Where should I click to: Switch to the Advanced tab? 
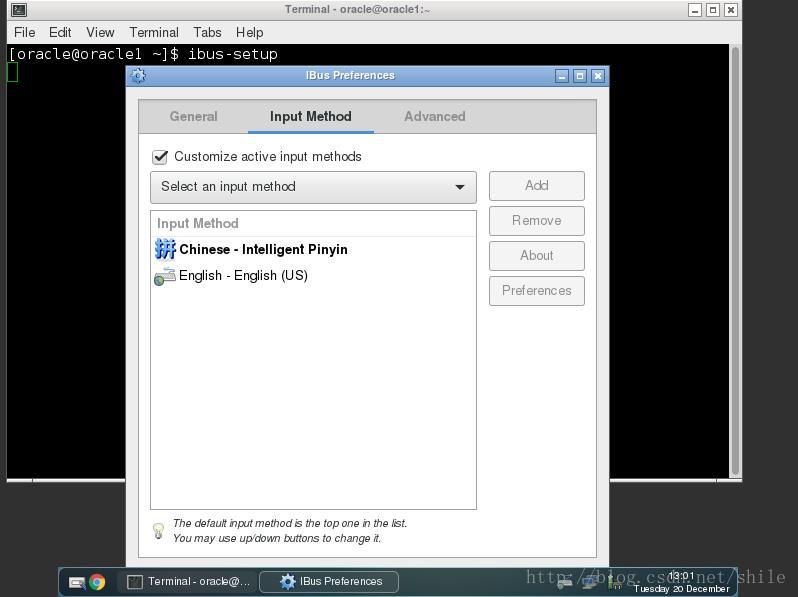[434, 117]
